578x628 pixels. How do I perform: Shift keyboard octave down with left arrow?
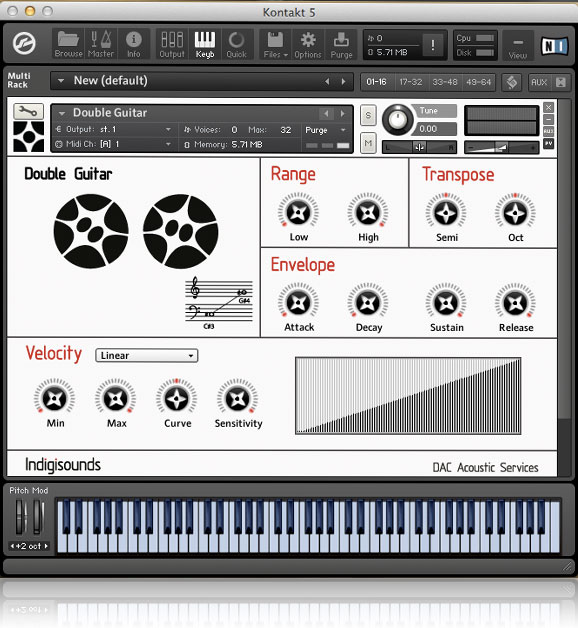coord(12,546)
